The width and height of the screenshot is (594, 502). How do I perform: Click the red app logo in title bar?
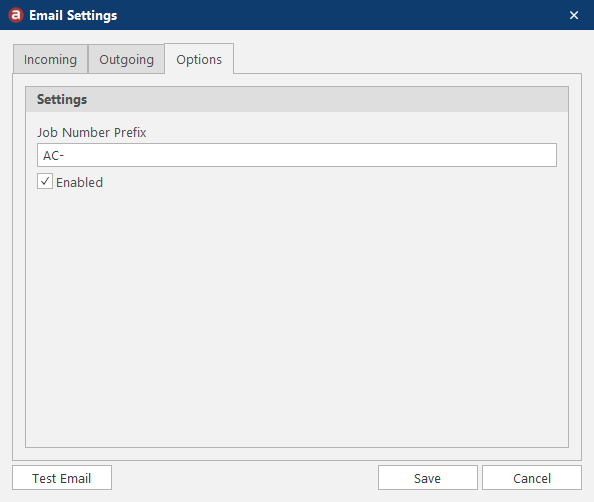tap(16, 15)
